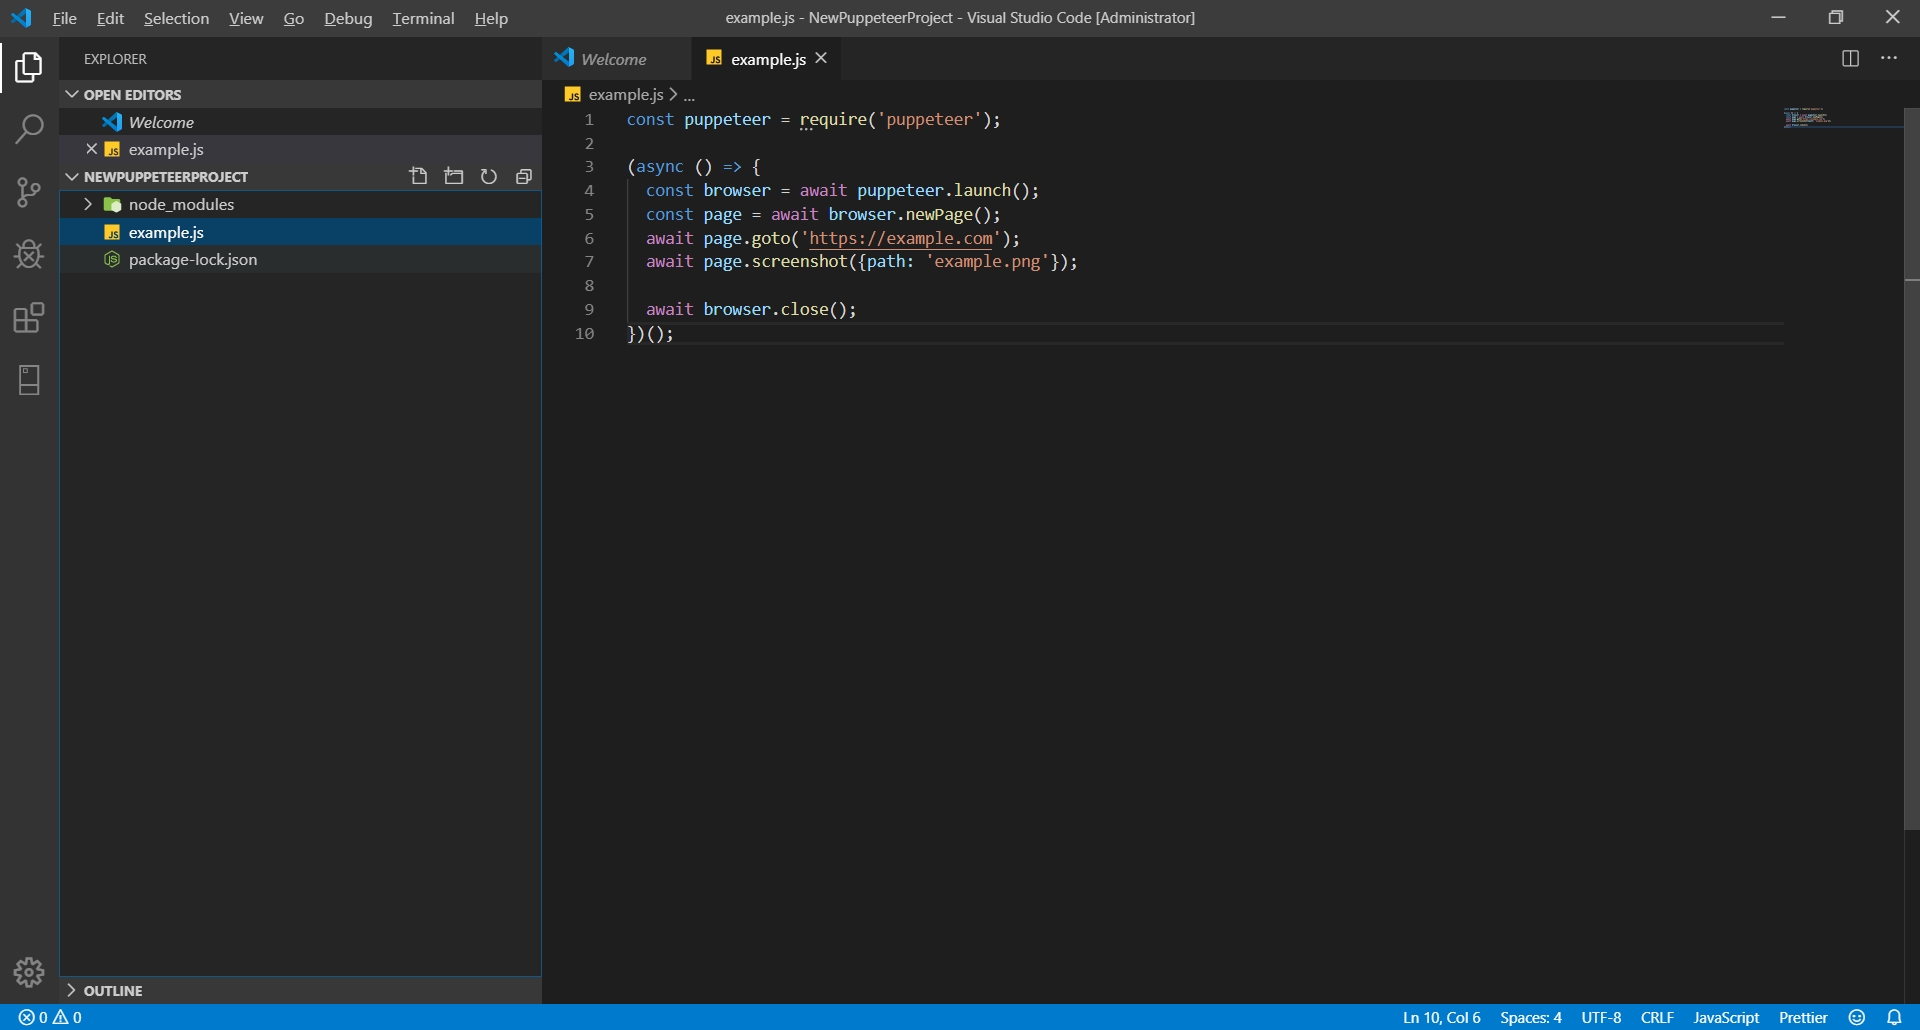Open the Help menu
Image resolution: width=1920 pixels, height=1030 pixels.
click(491, 18)
